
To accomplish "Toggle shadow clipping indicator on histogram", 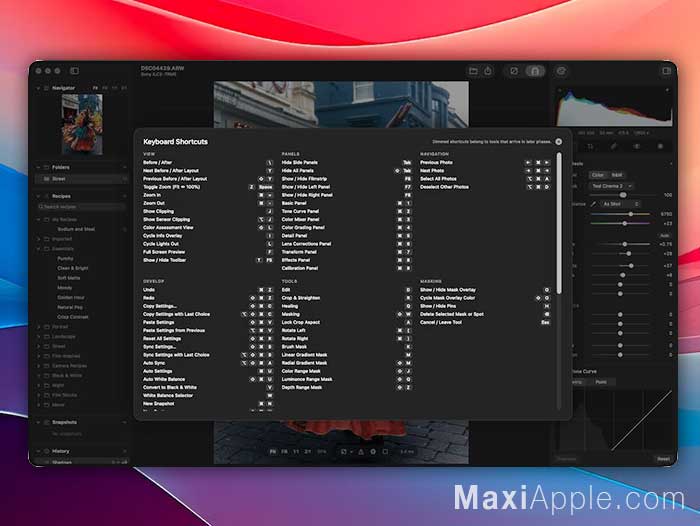I will click(560, 90).
